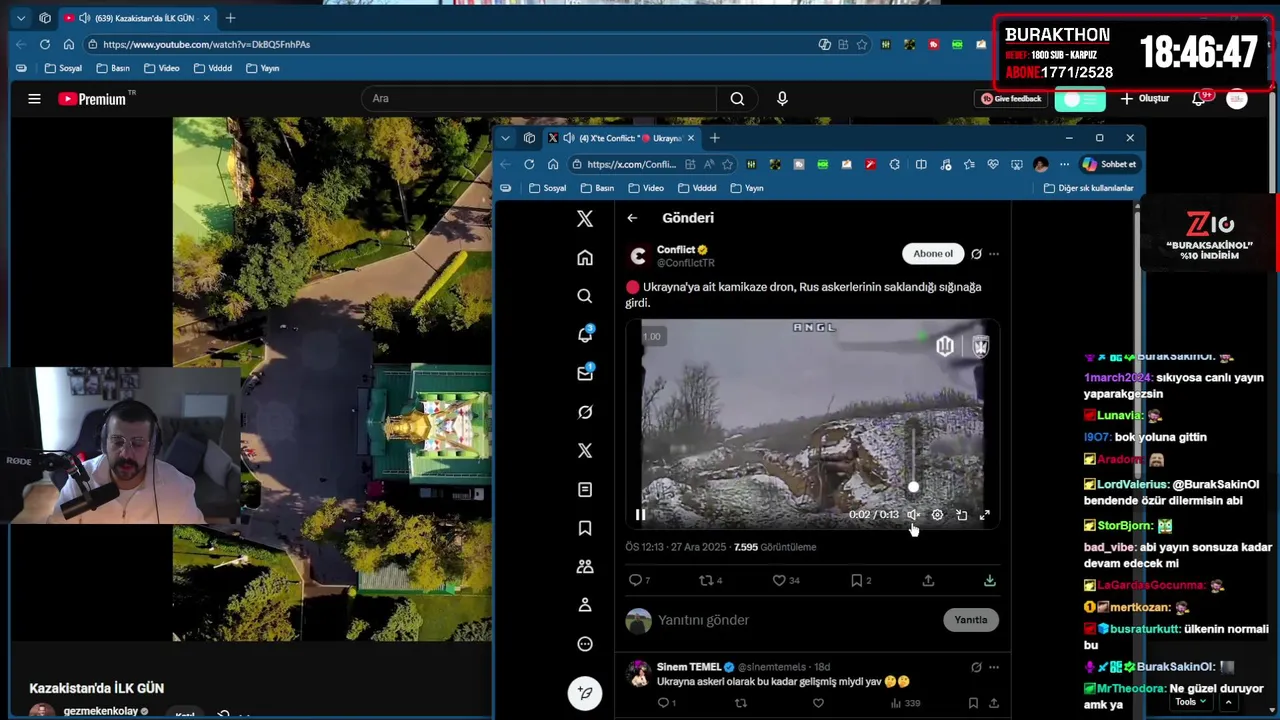Open Grok icon in X sidebar

(585, 412)
